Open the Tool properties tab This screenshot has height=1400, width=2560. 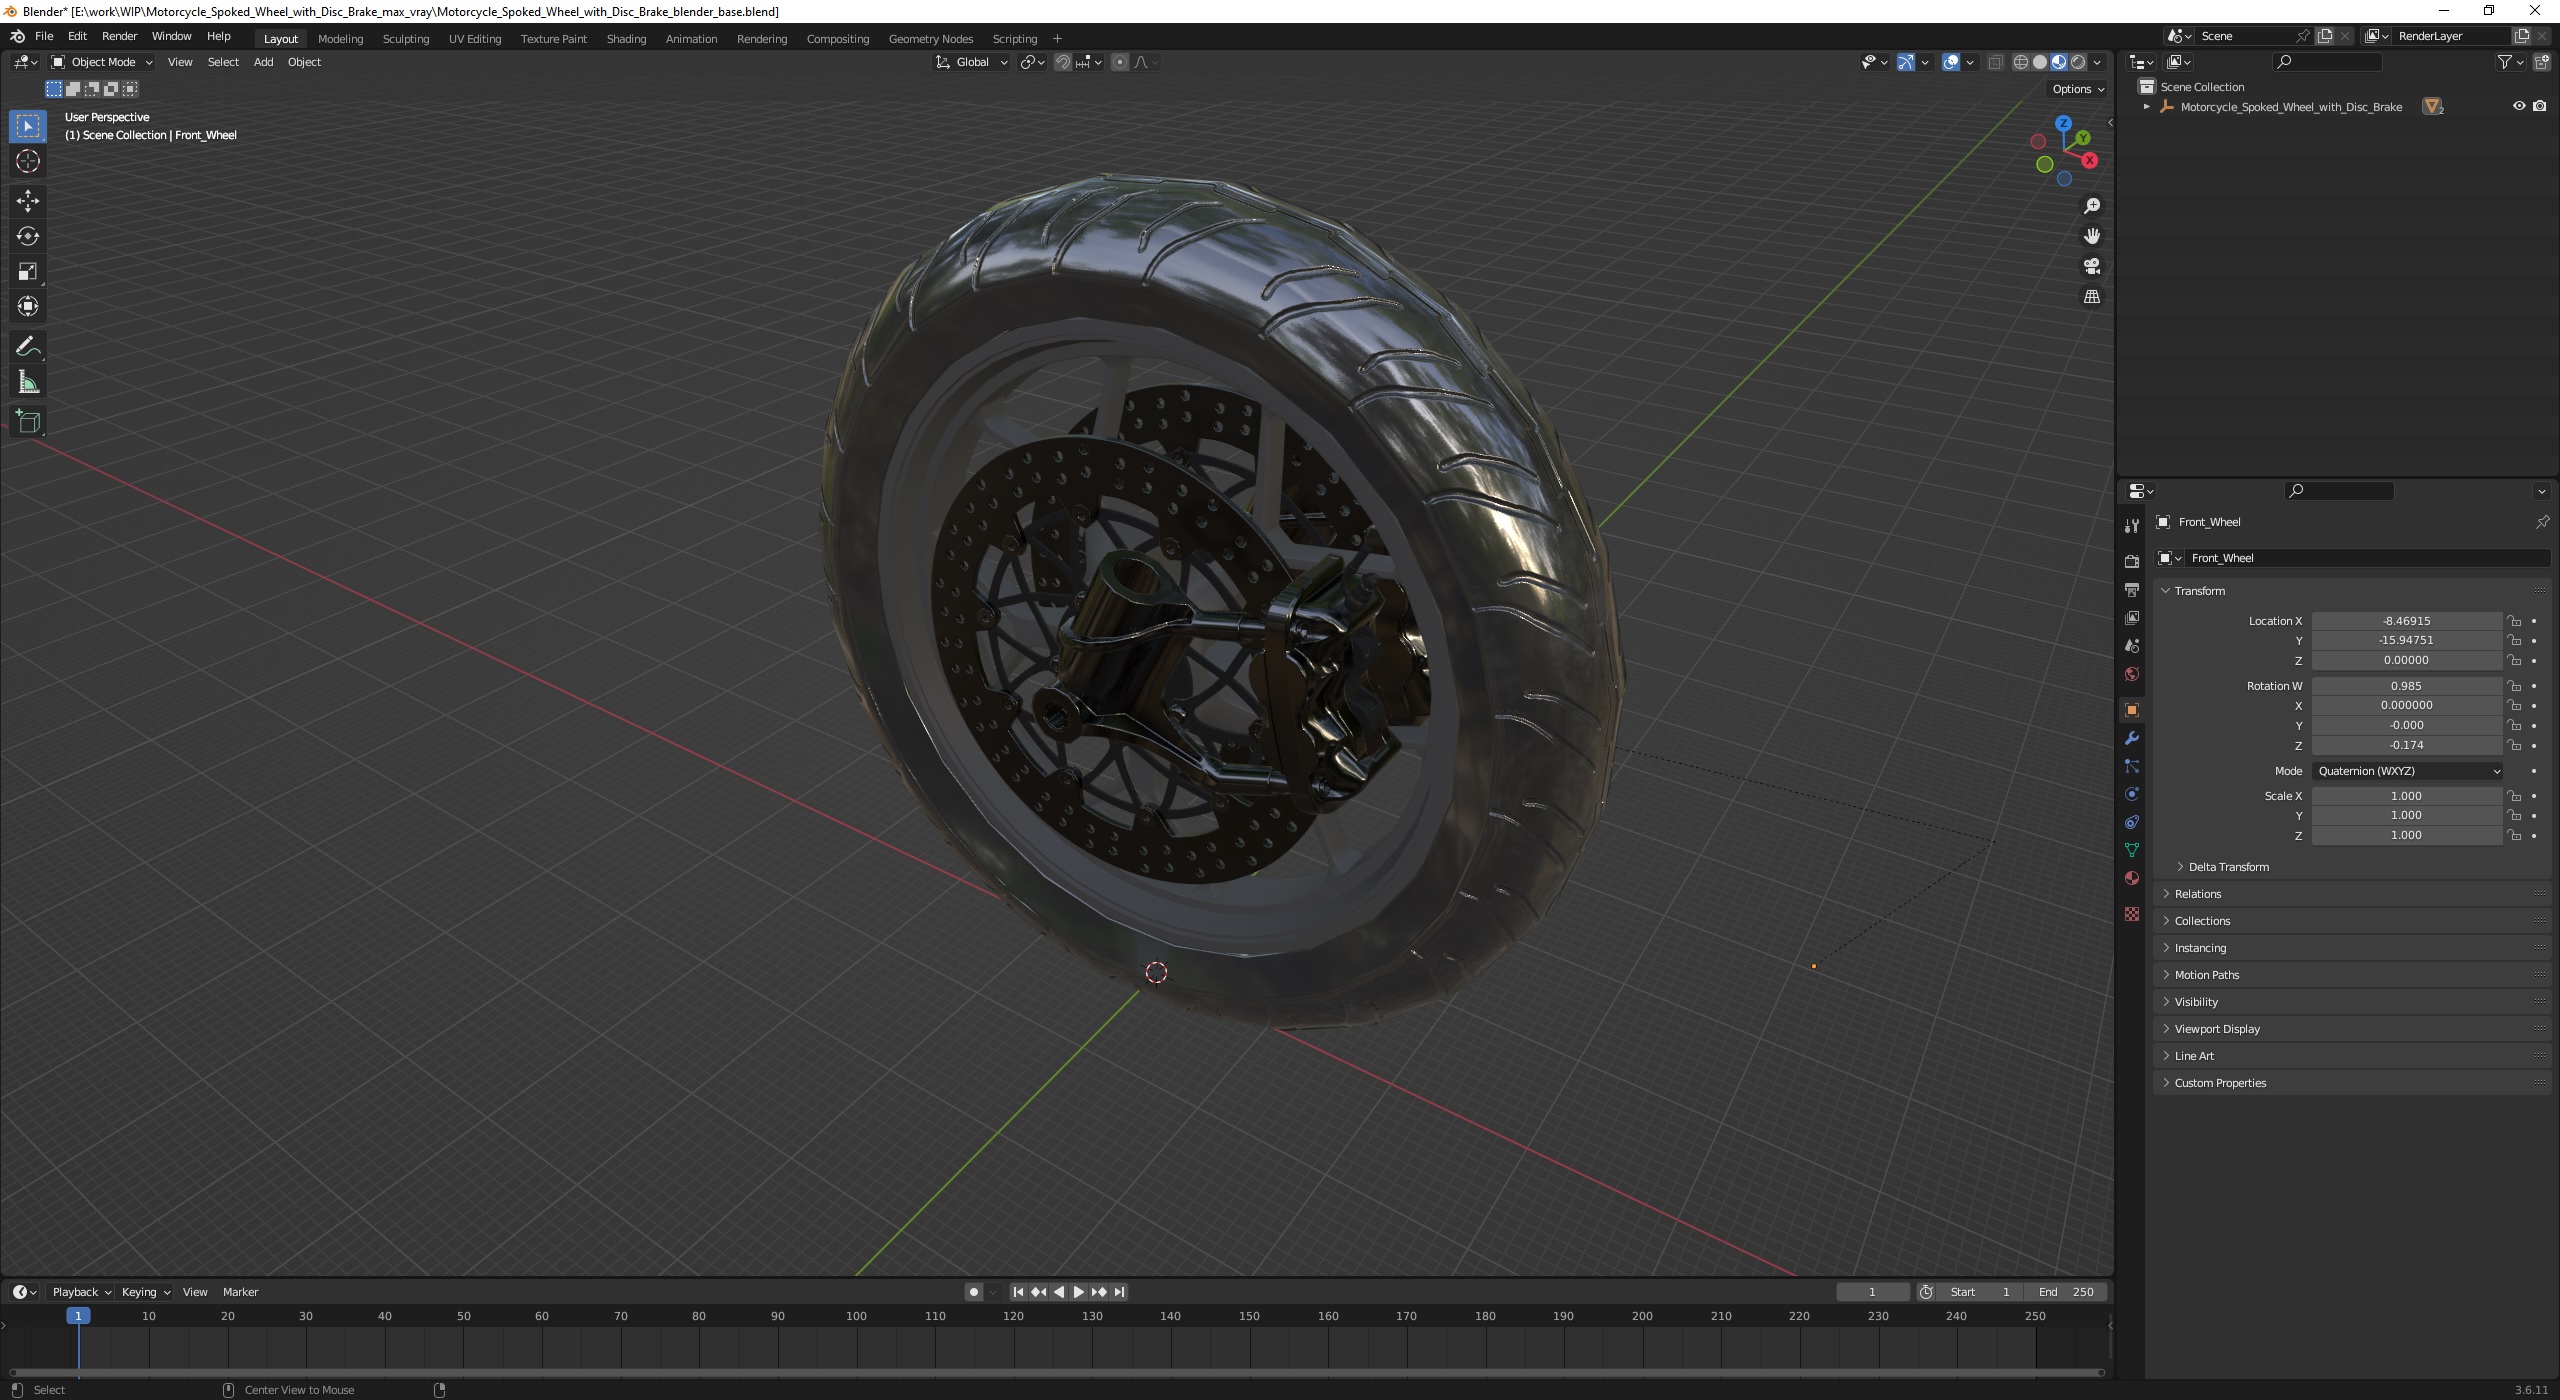[x=2132, y=526]
